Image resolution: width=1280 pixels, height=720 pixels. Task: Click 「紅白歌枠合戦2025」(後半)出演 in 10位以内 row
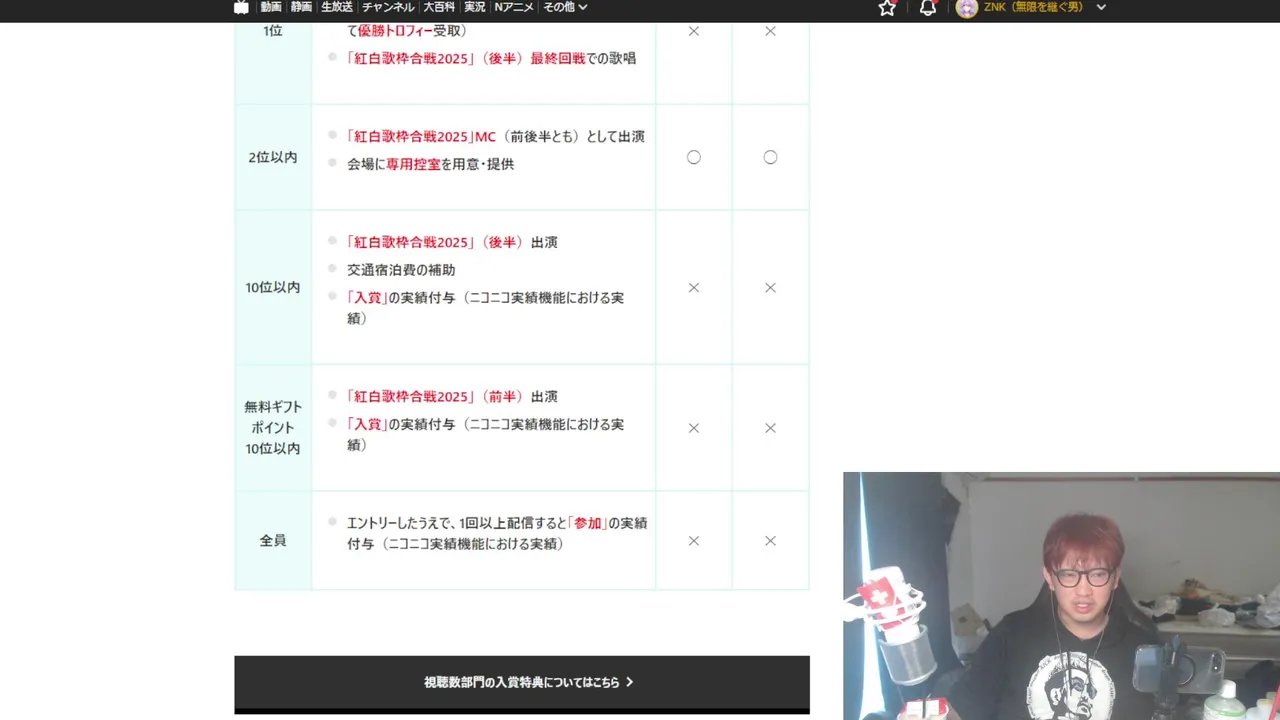451,243
